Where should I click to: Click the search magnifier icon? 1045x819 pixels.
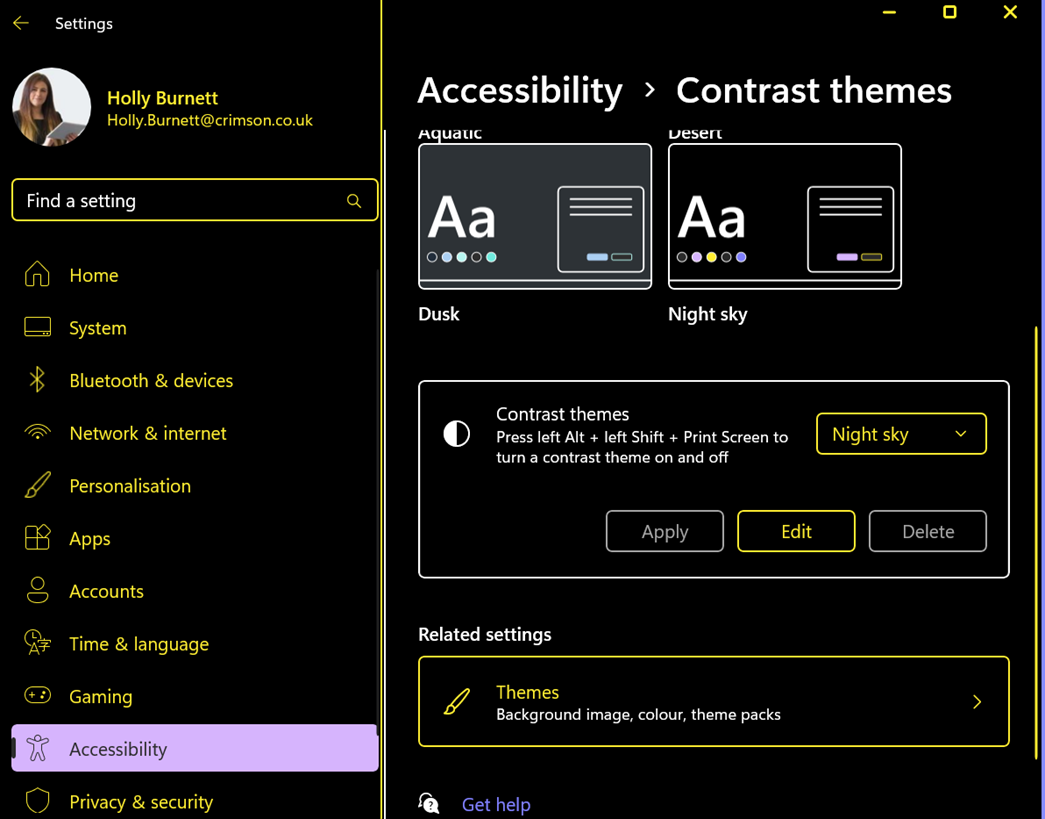point(354,201)
